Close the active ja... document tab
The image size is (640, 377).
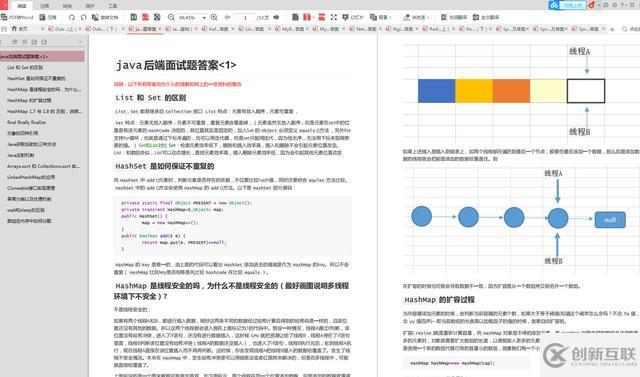[x=160, y=29]
